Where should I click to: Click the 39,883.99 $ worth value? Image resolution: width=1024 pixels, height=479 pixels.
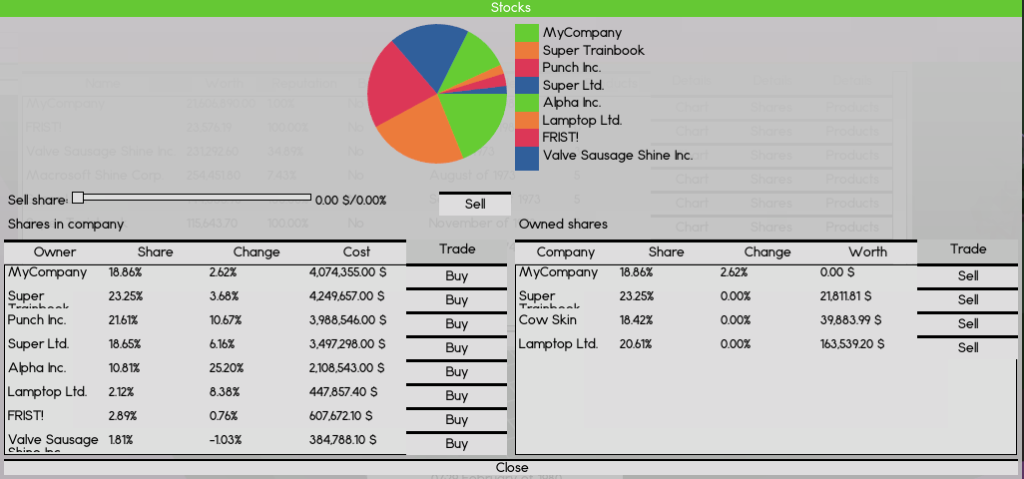850,320
